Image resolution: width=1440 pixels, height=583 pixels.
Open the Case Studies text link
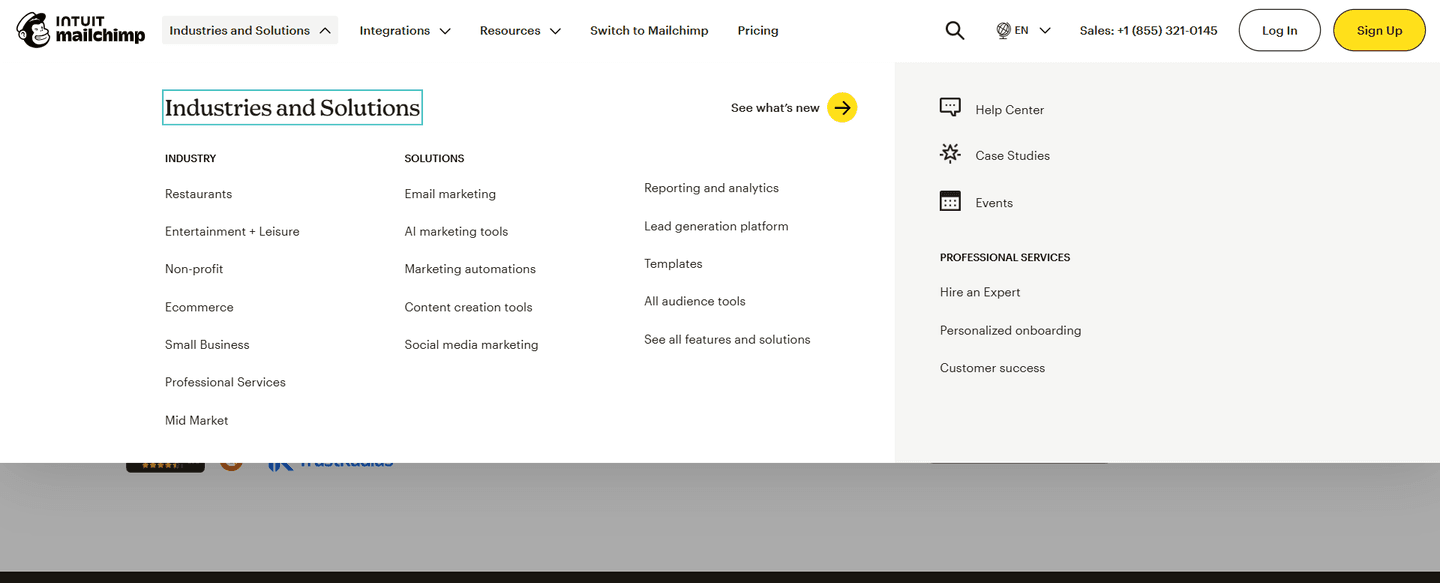pos(1012,155)
